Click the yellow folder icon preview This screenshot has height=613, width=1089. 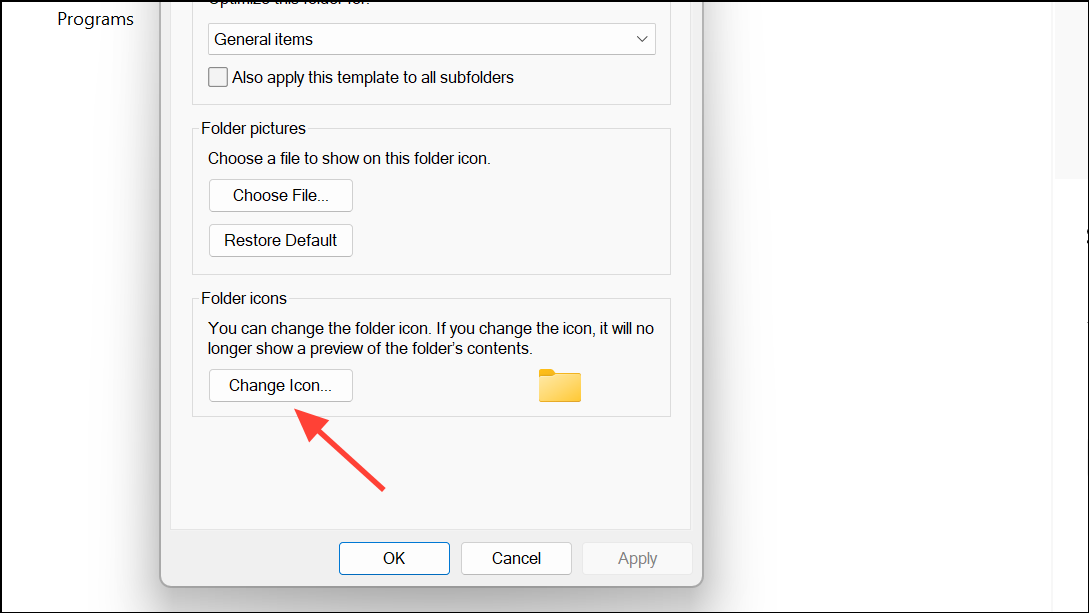click(x=559, y=386)
